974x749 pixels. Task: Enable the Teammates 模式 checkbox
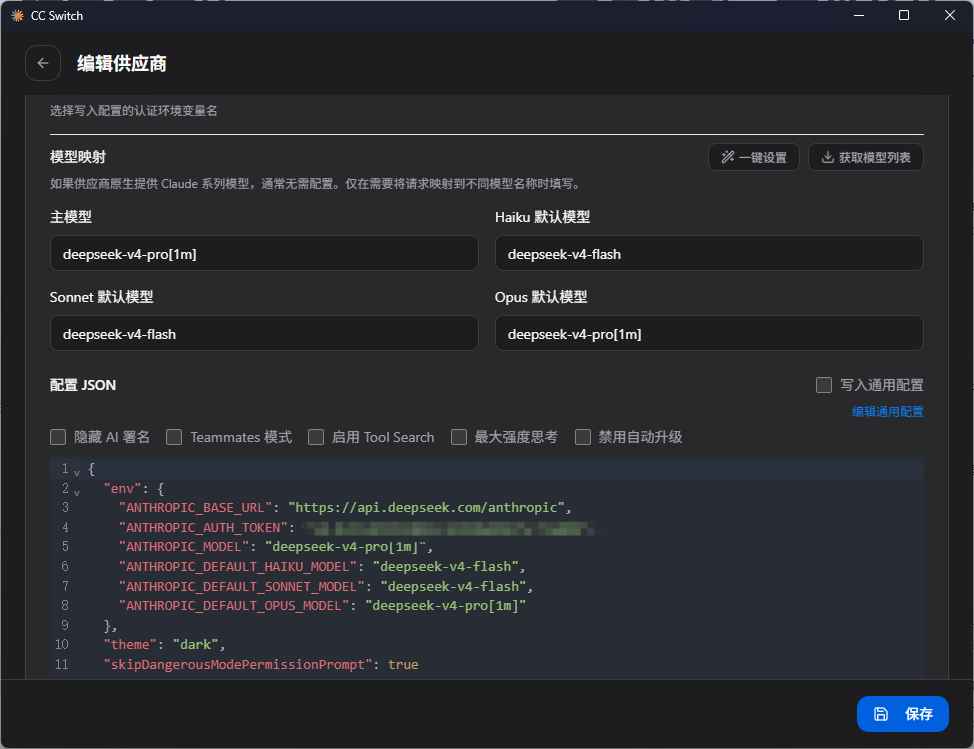[174, 437]
